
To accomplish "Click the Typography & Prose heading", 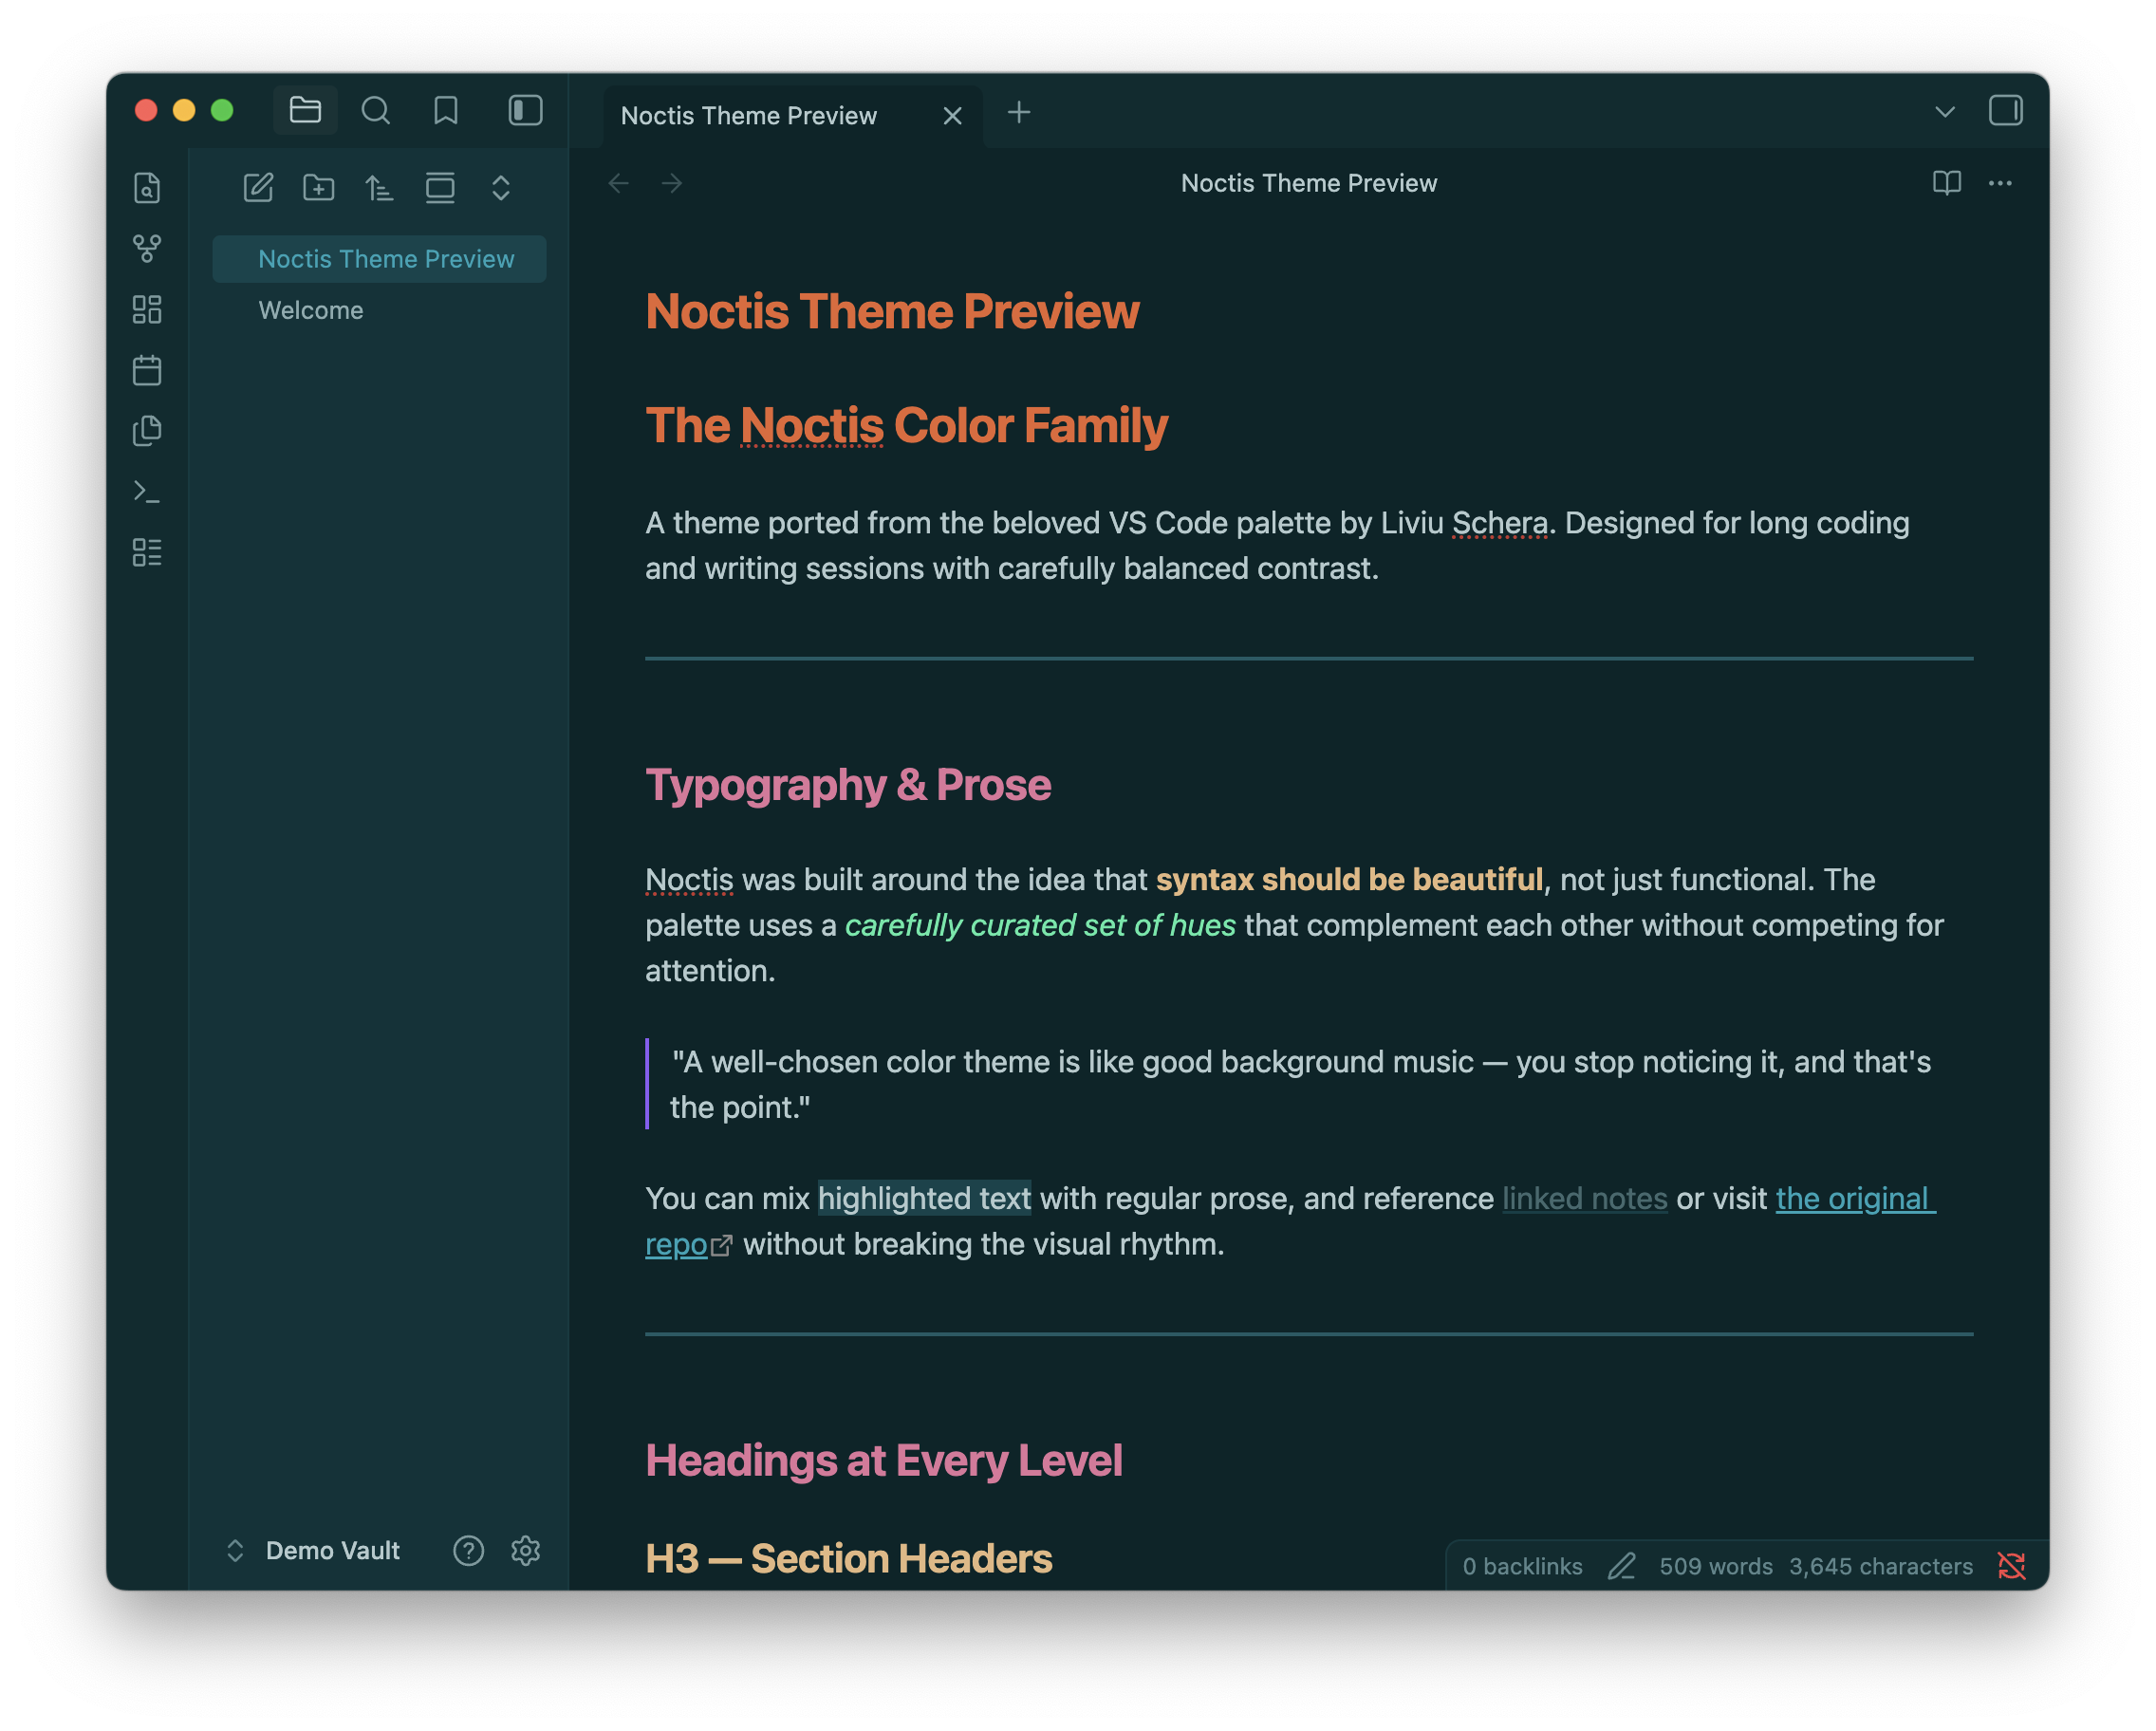I will tap(848, 785).
